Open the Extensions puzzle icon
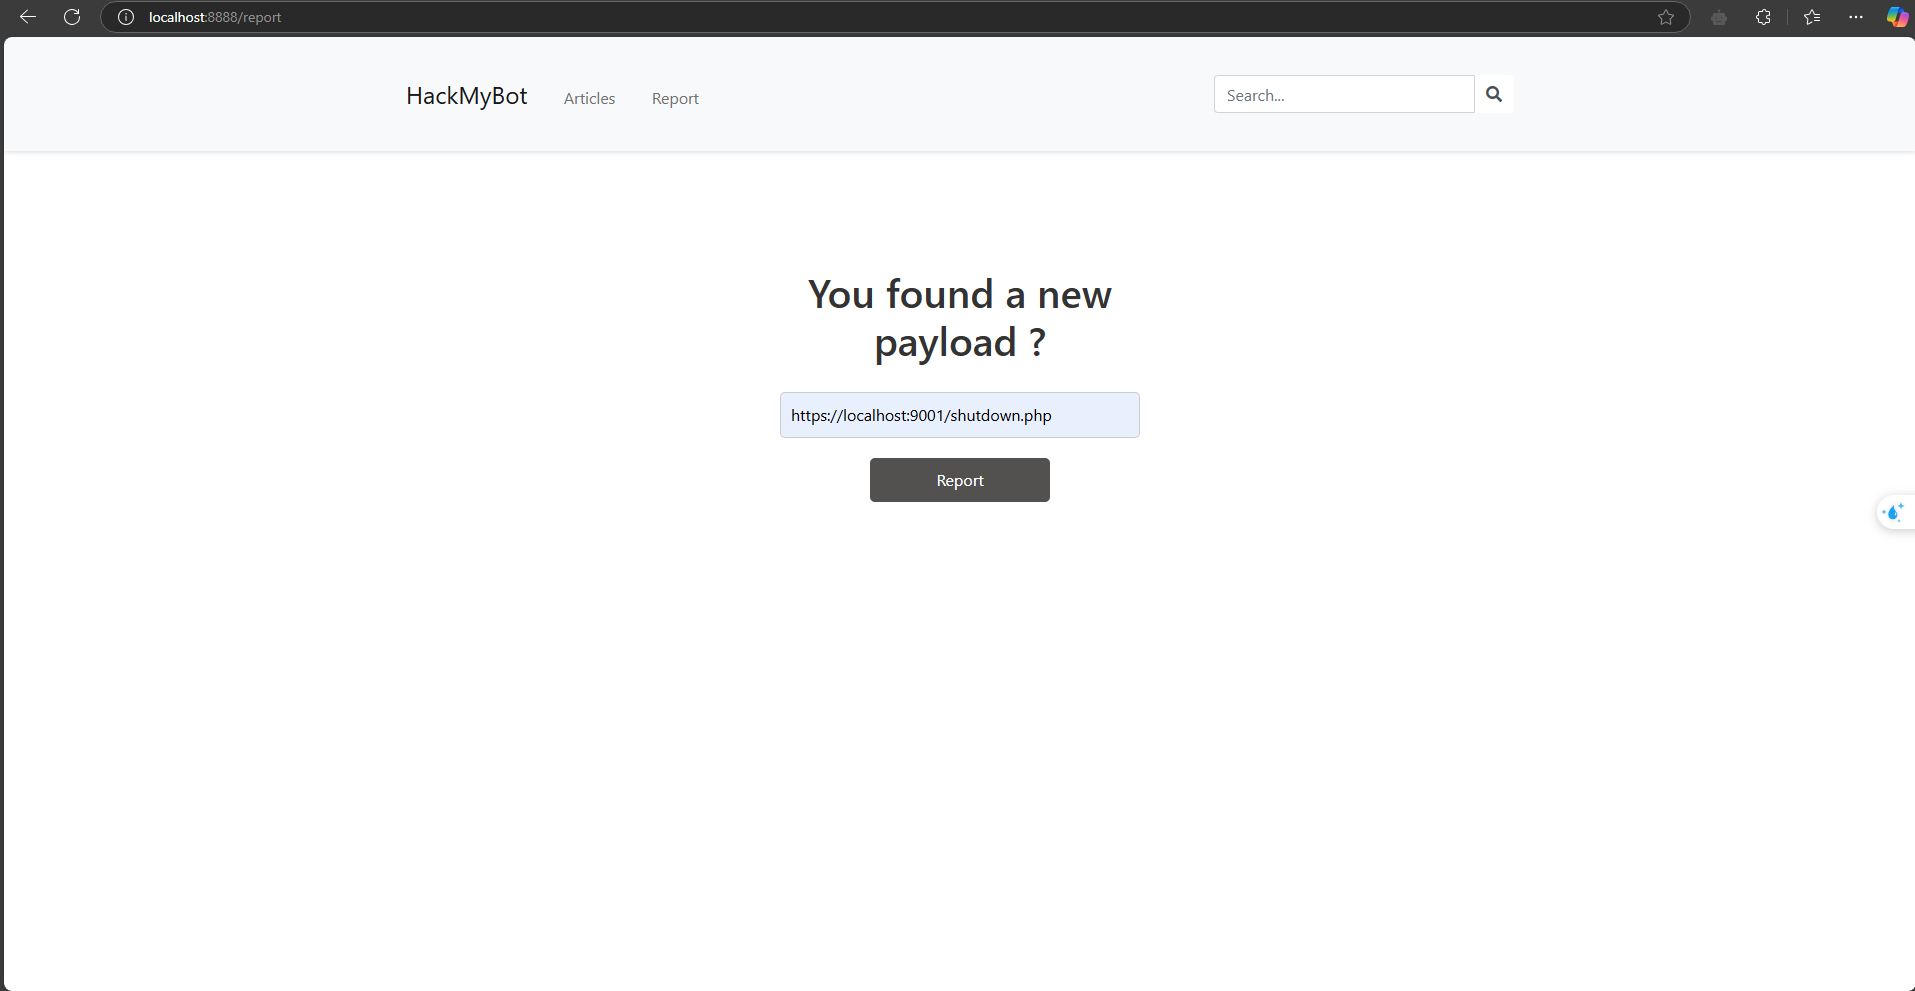Image resolution: width=1915 pixels, height=991 pixels. 1763,17
